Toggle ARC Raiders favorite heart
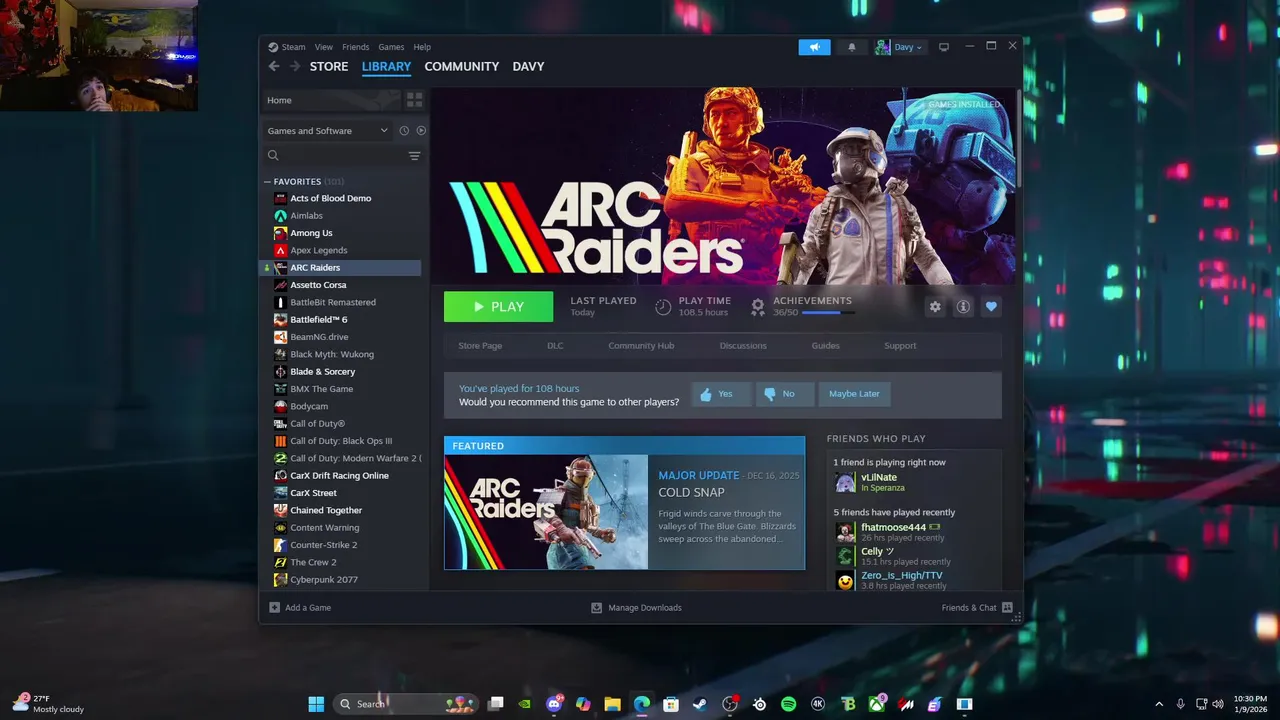The image size is (1280, 720). [x=991, y=307]
